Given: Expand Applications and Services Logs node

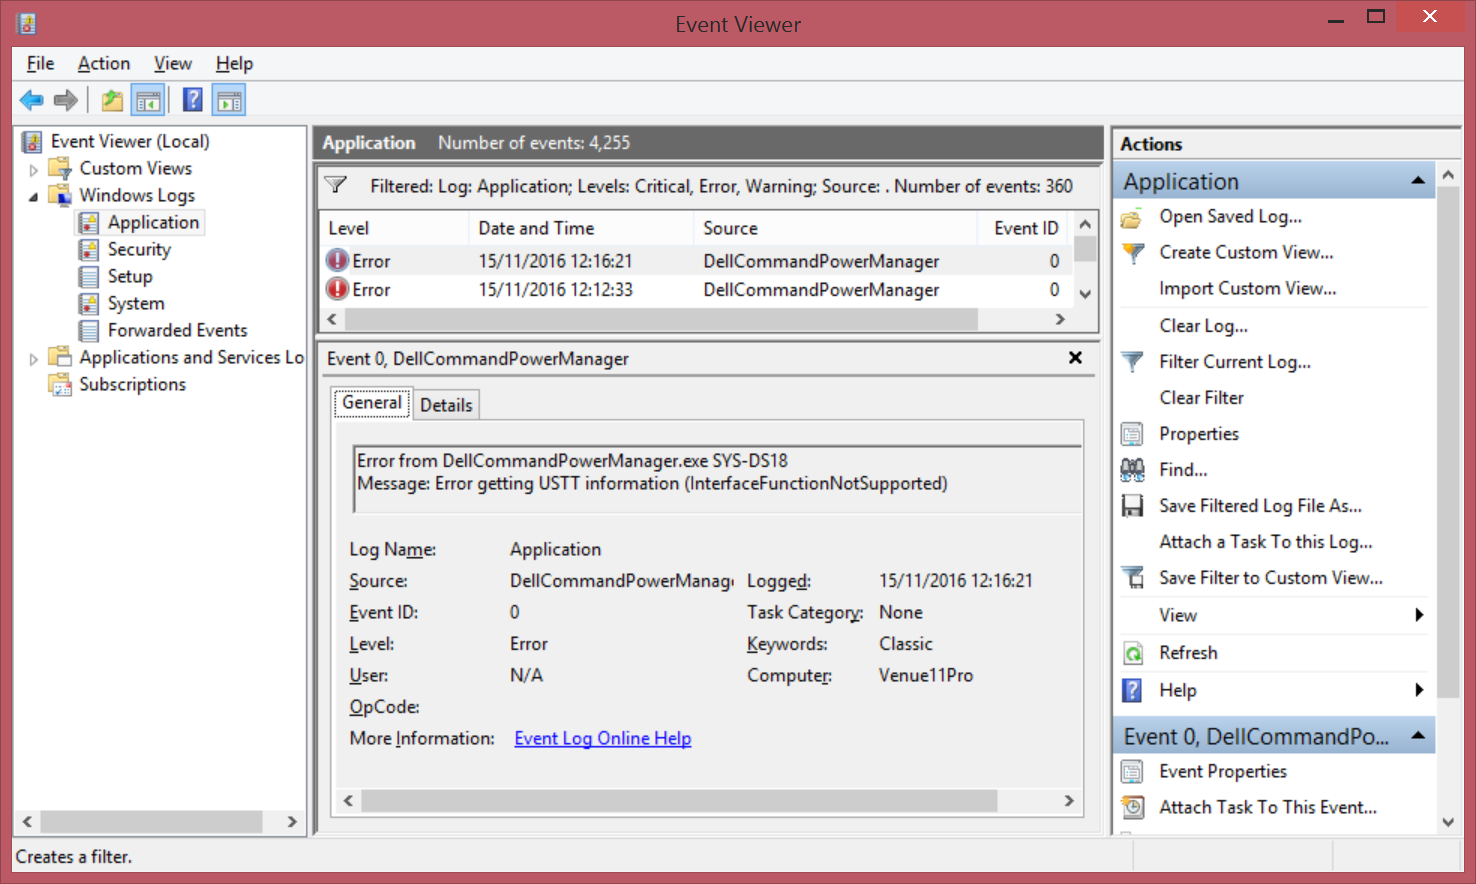Looking at the screenshot, I should 33,358.
